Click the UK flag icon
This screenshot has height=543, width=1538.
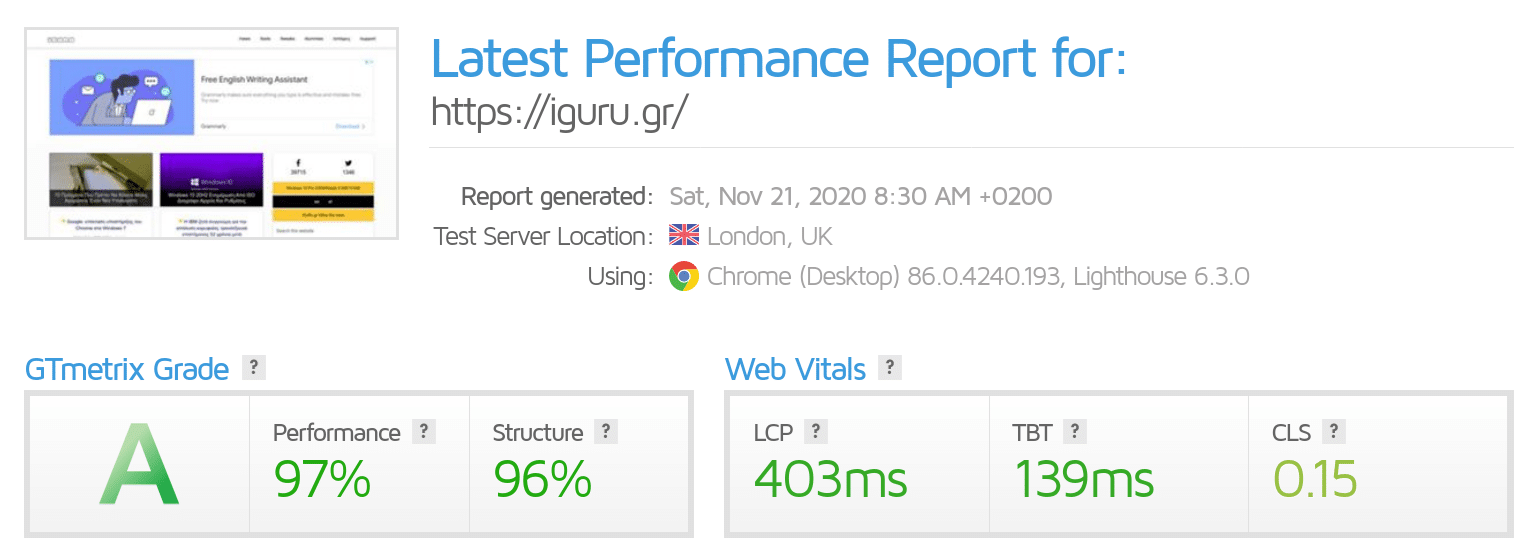click(x=684, y=236)
